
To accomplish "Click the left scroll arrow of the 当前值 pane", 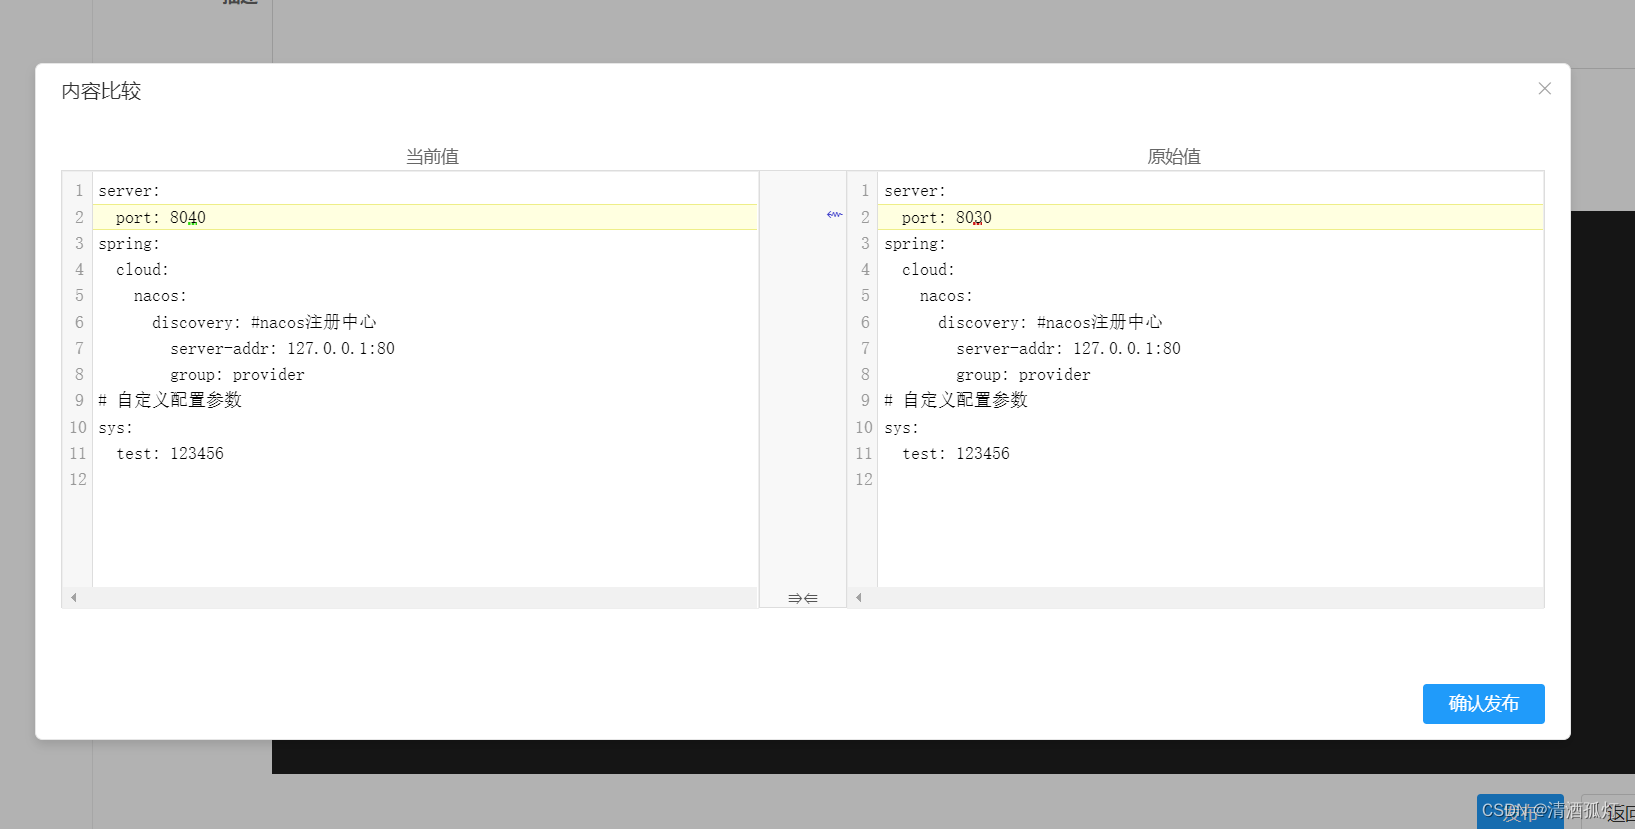I will tap(73, 598).
